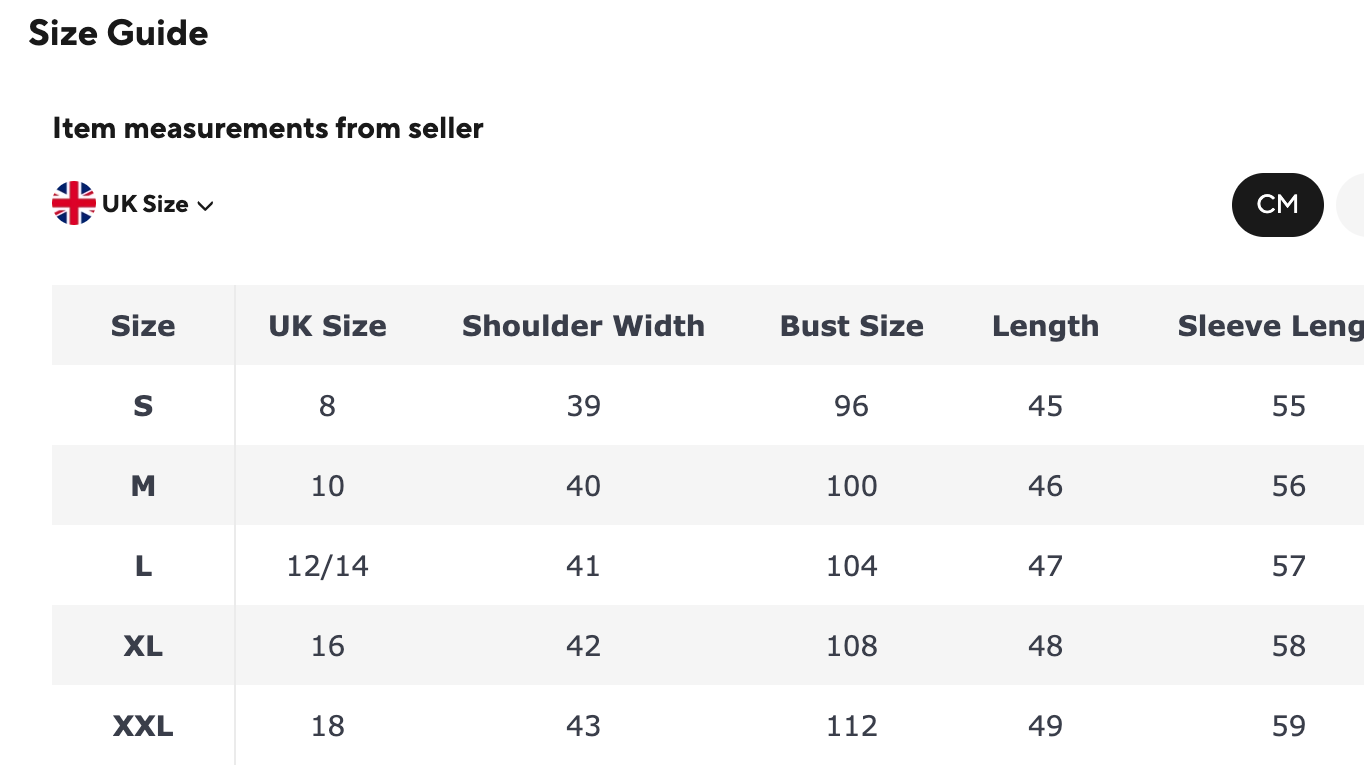Select the partially visible unit toggle beside CM

[1352, 204]
